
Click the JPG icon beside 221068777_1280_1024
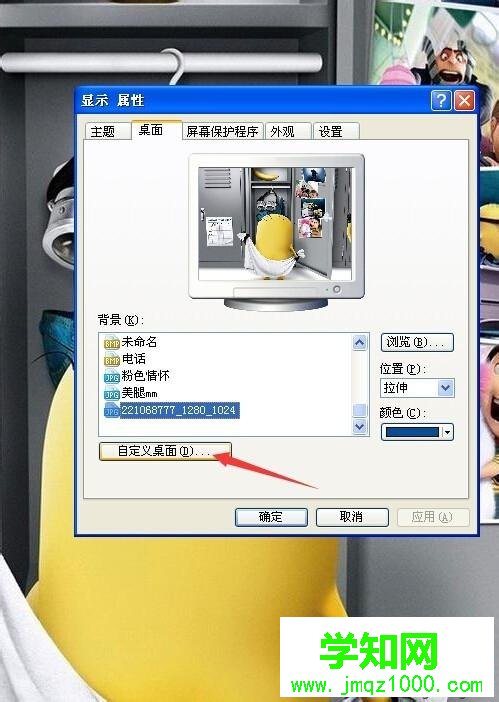111,411
